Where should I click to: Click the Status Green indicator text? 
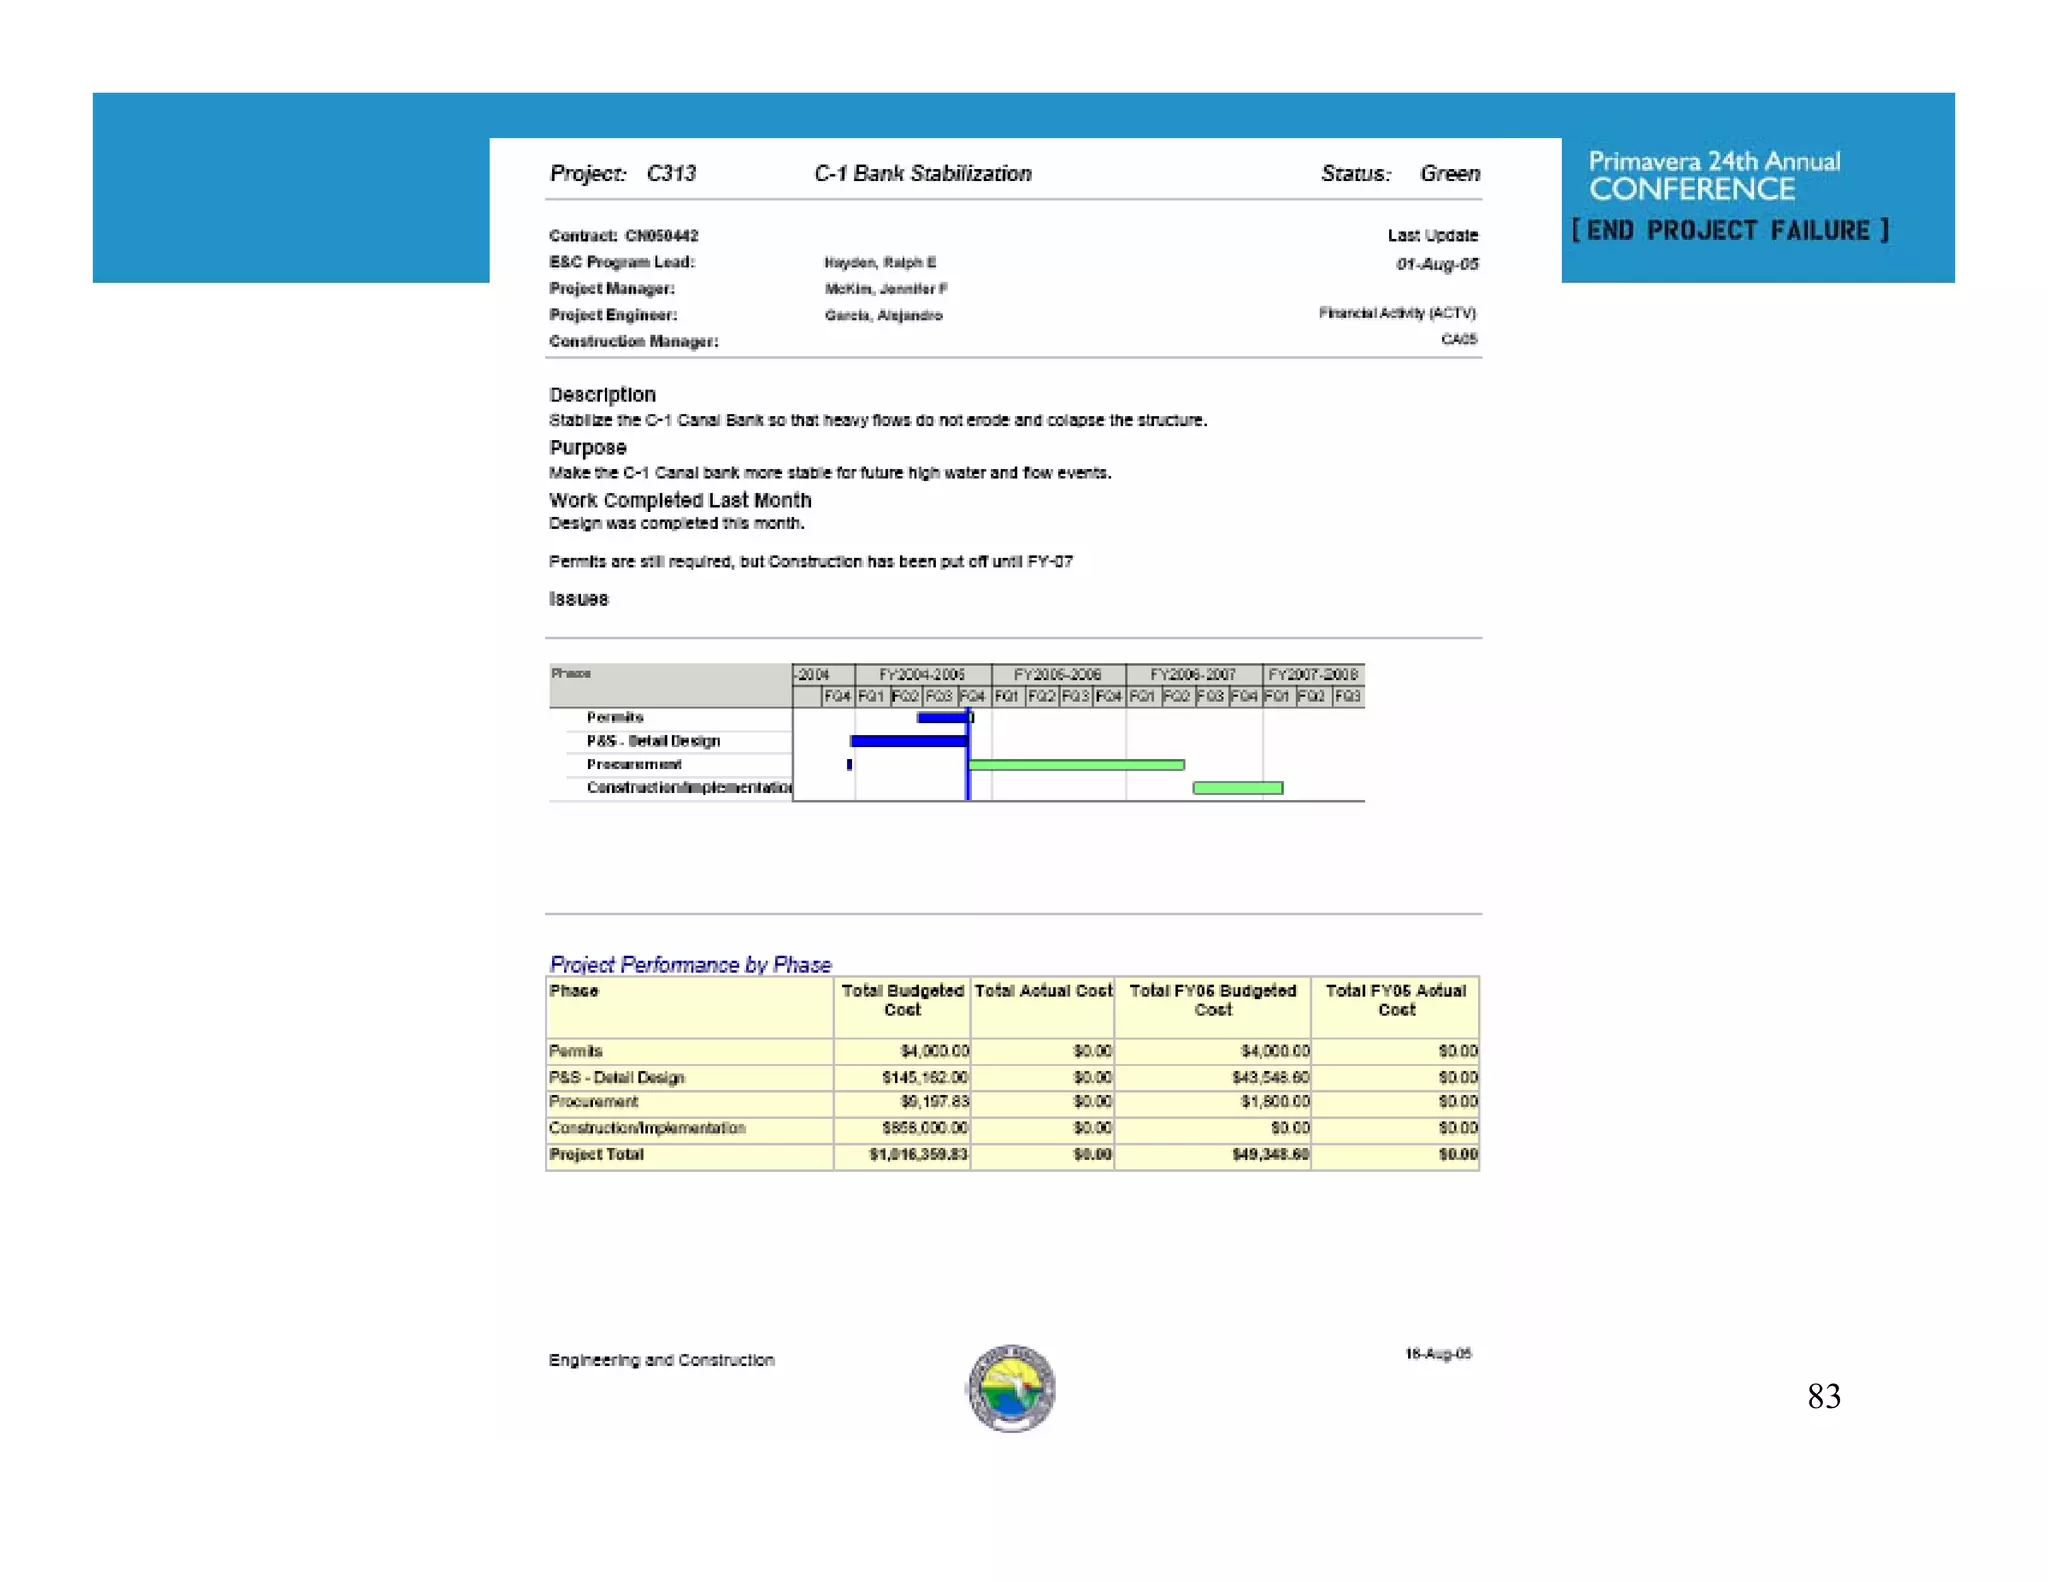(1449, 173)
